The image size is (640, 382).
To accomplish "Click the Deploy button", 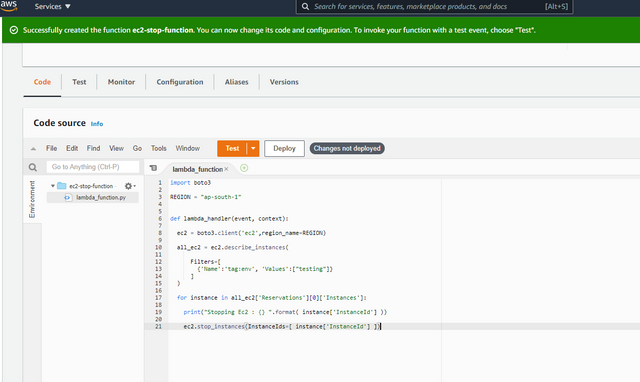I will (x=284, y=149).
